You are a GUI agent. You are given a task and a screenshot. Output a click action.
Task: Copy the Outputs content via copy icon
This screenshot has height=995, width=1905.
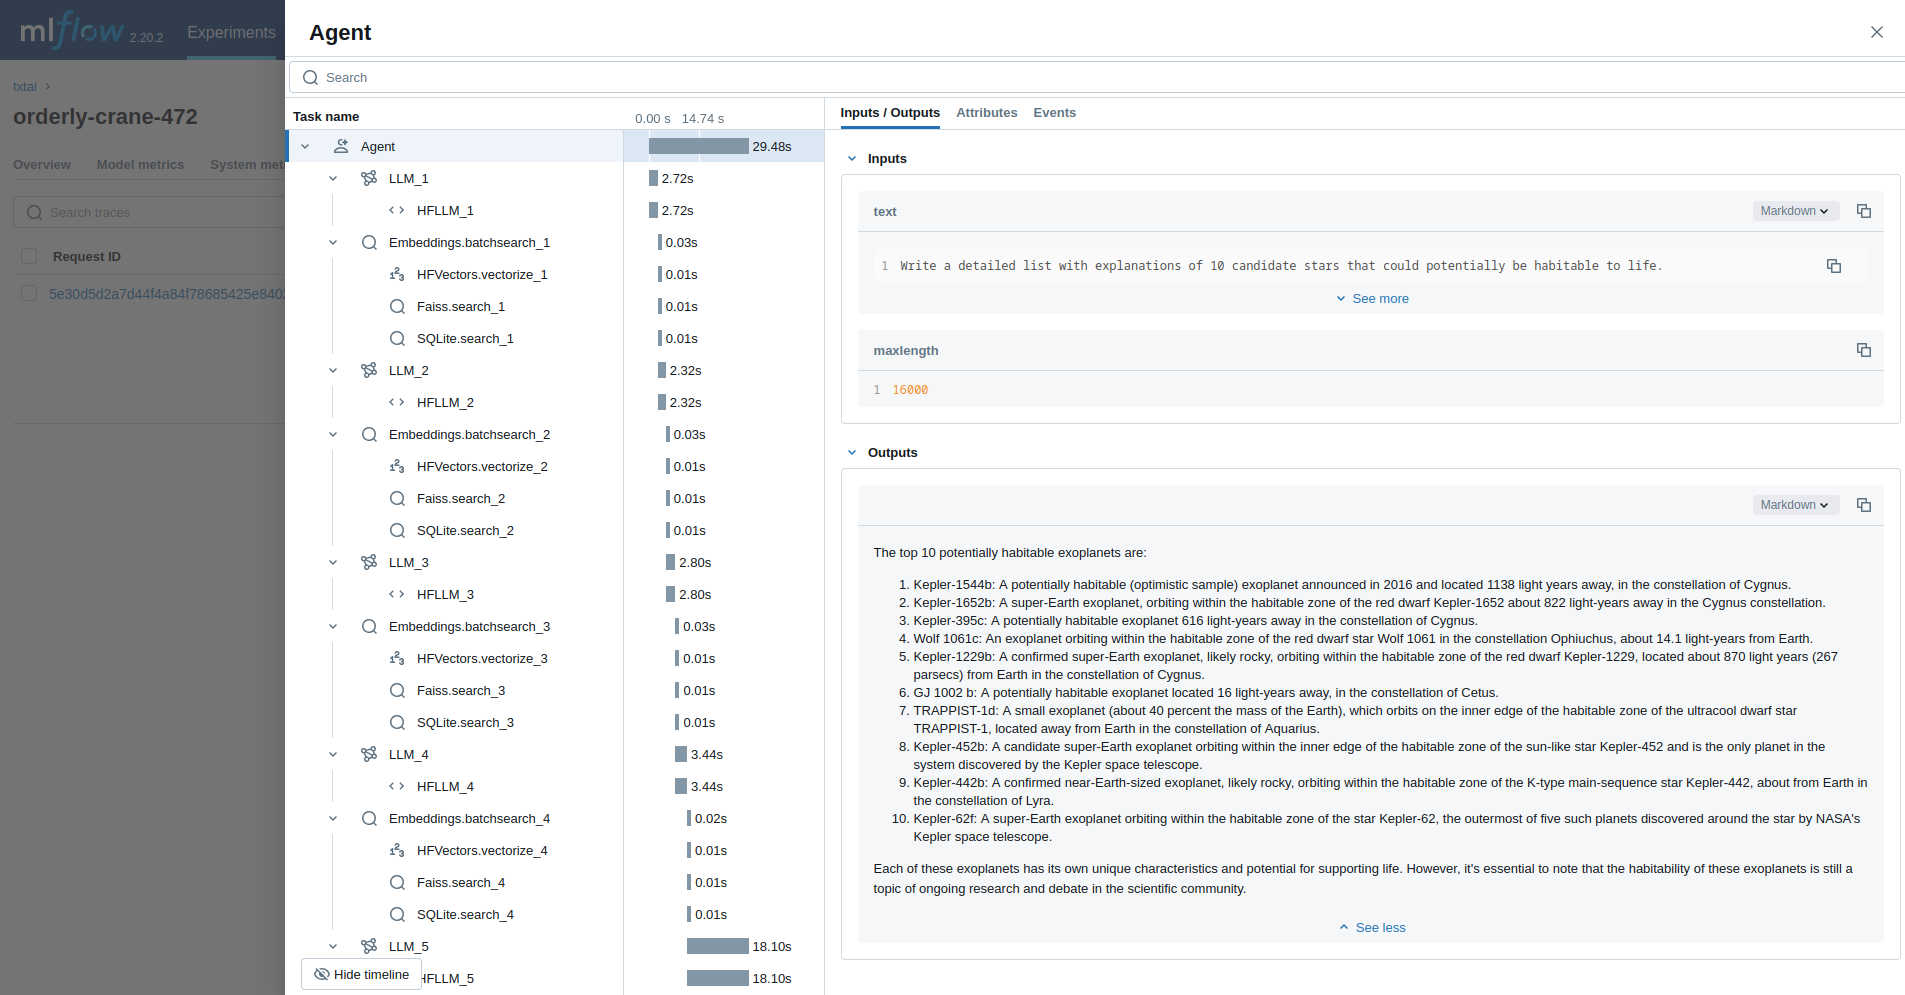1863,505
